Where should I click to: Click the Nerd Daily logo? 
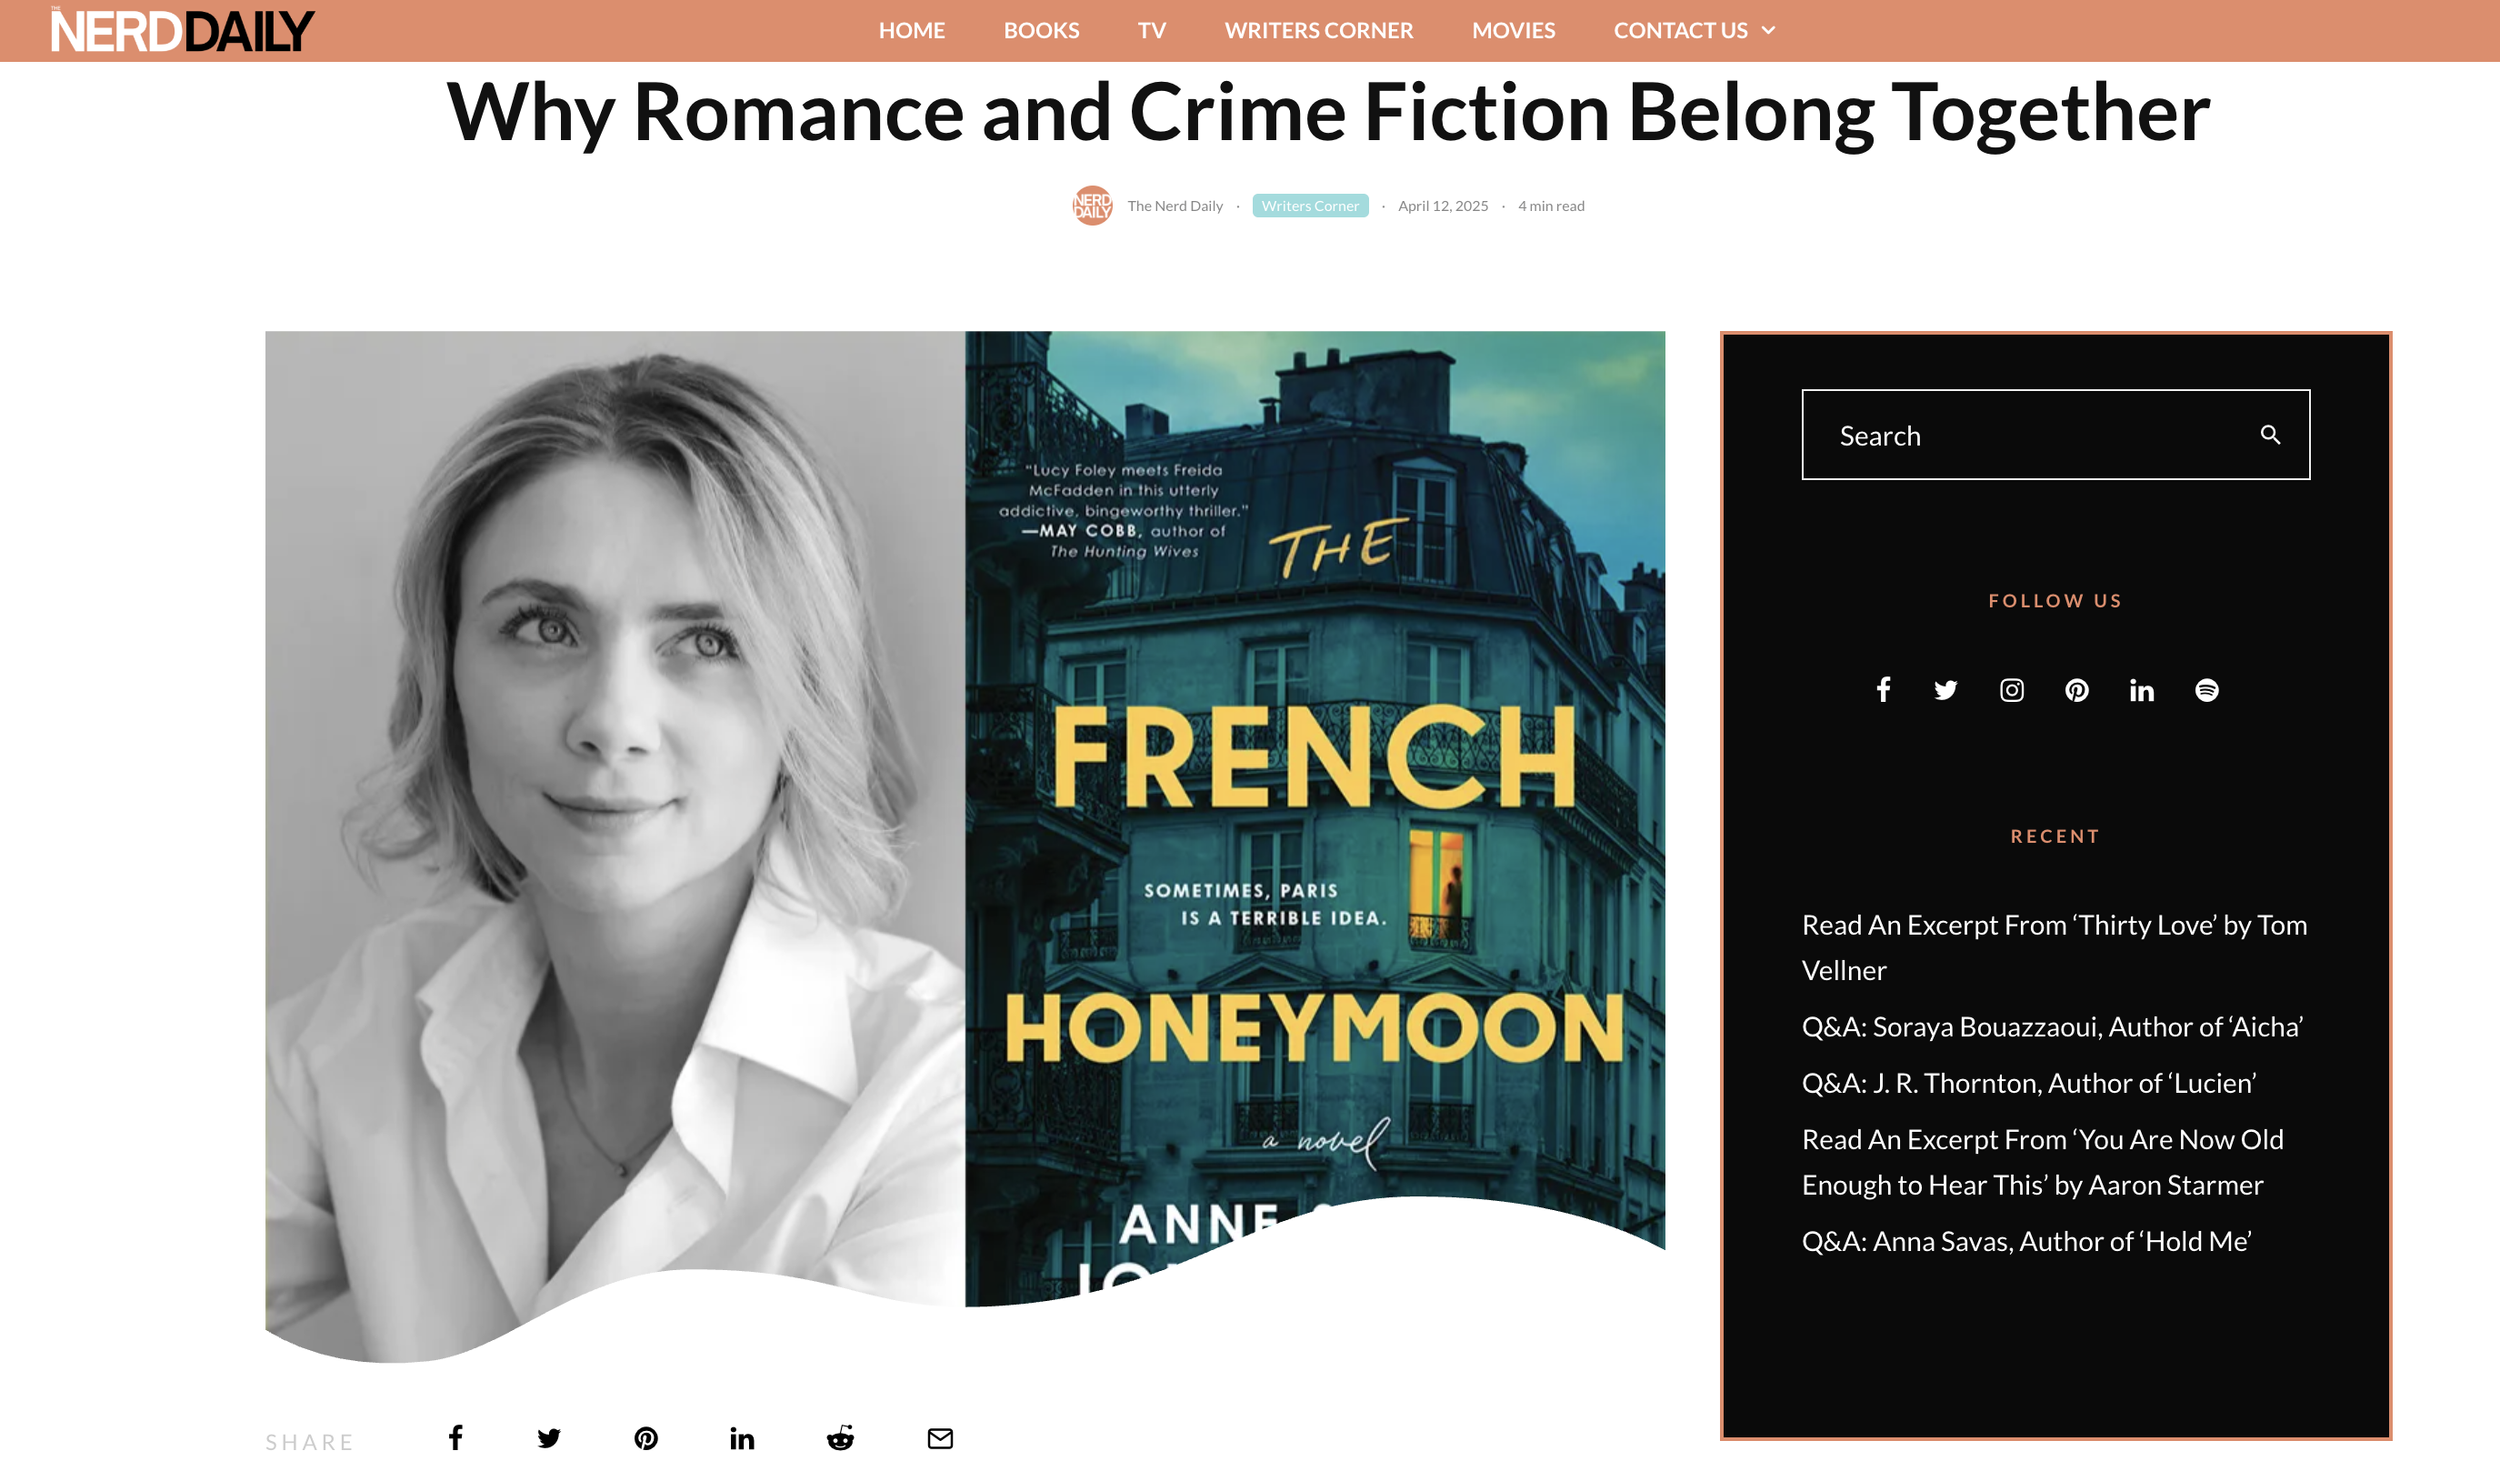182,30
